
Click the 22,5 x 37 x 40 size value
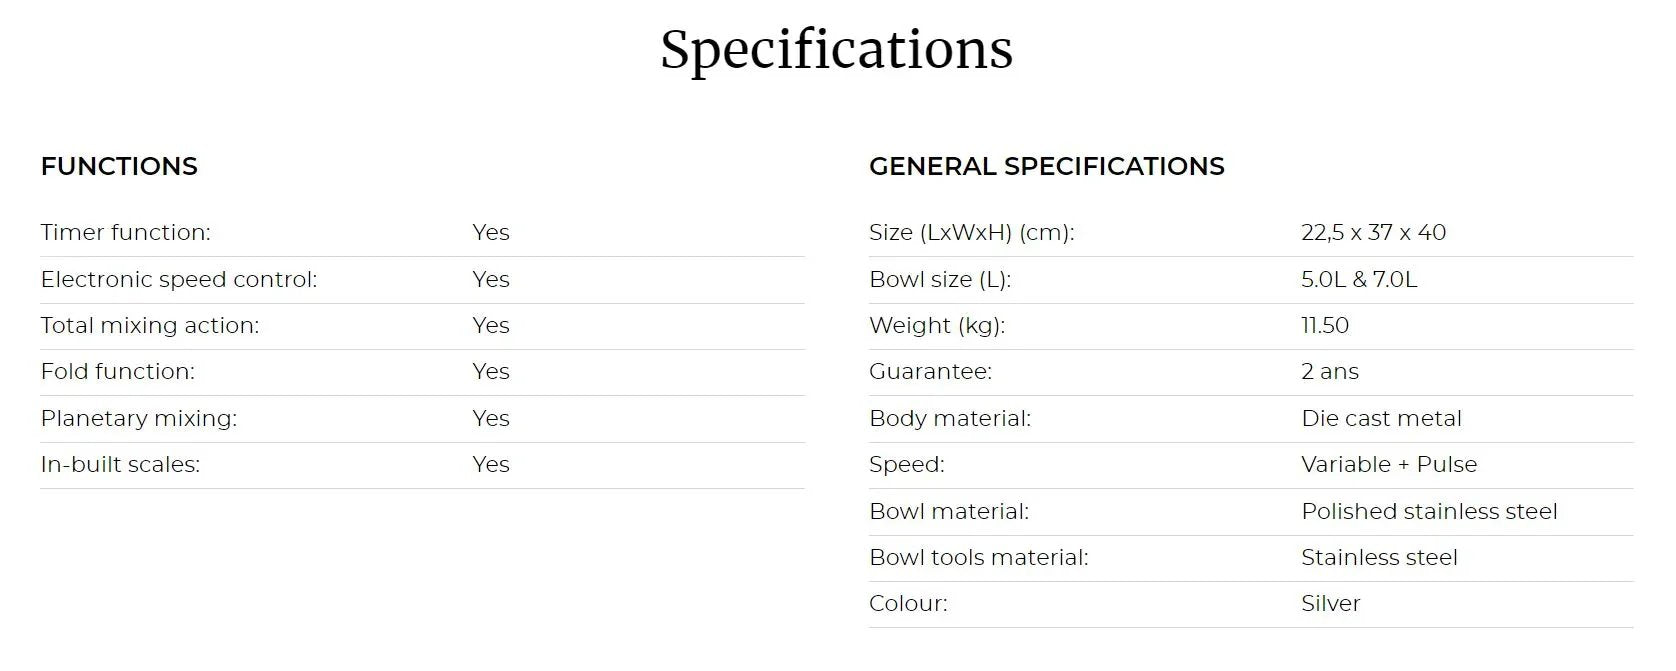coord(1373,233)
